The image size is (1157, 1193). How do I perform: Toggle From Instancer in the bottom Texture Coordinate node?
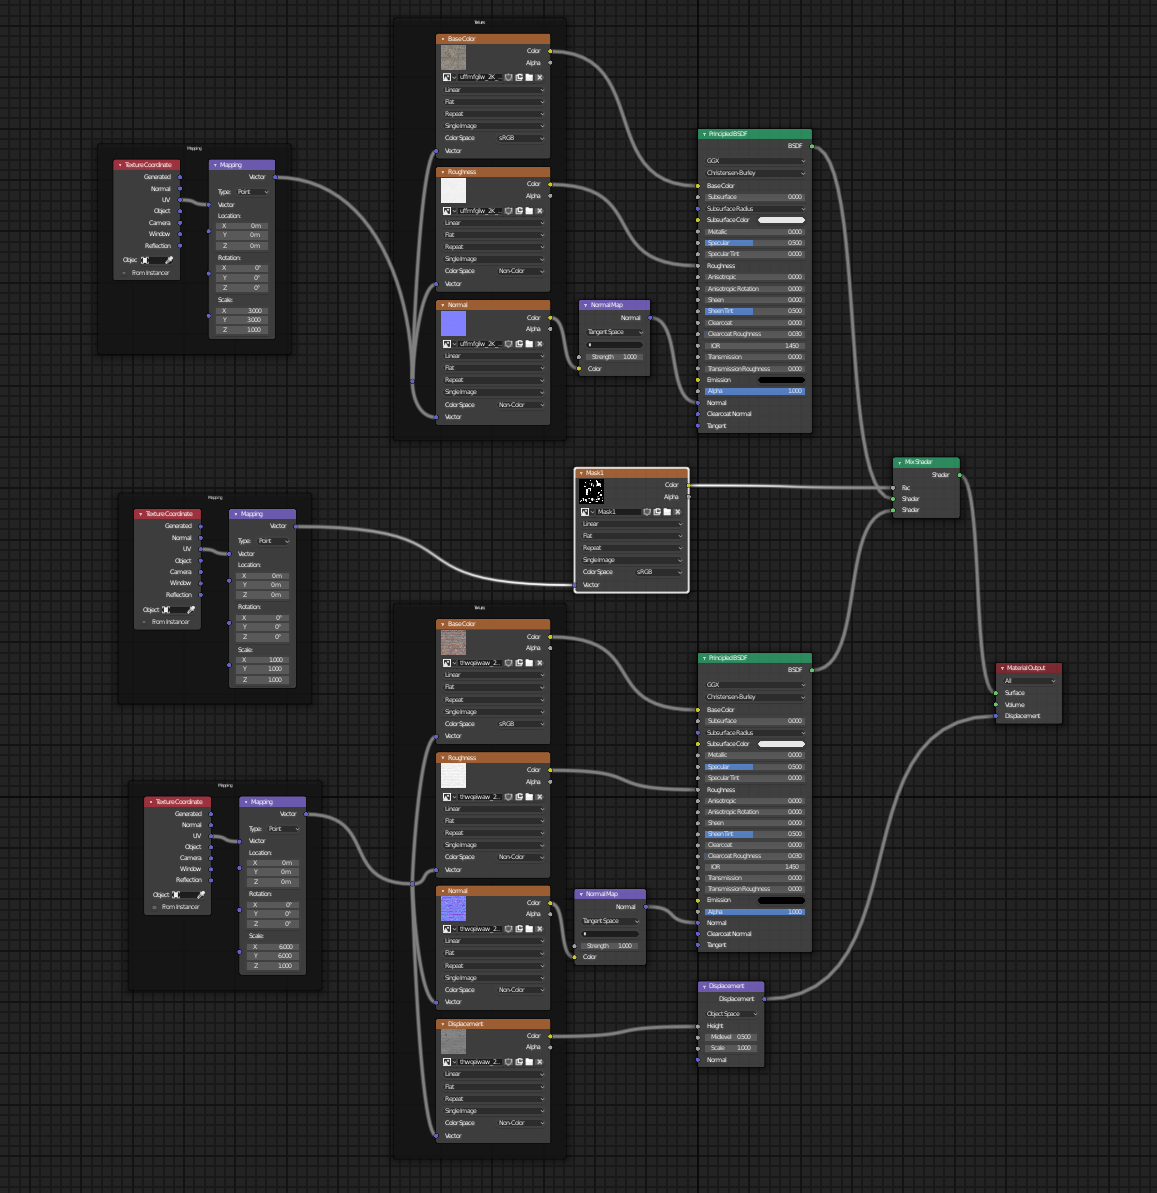click(x=155, y=907)
